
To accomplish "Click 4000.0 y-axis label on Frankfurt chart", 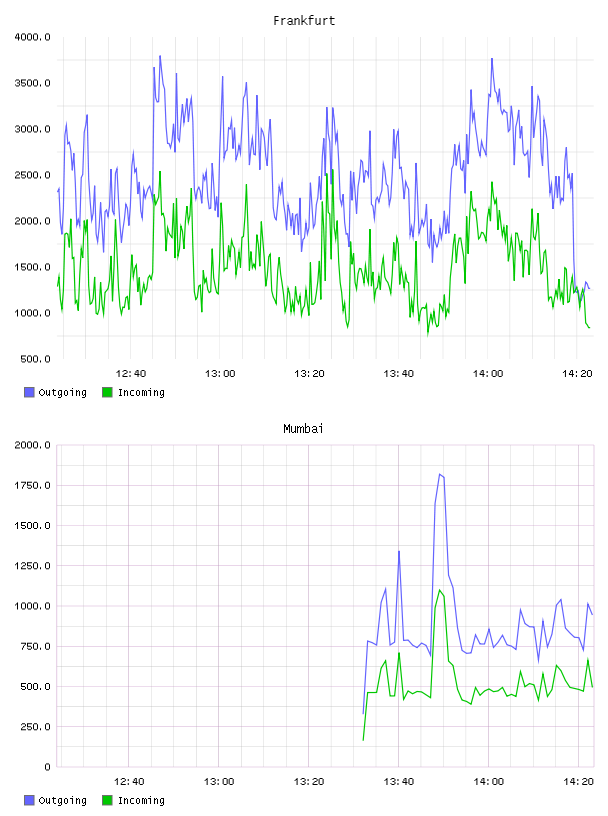I will pyautogui.click(x=32, y=37).
